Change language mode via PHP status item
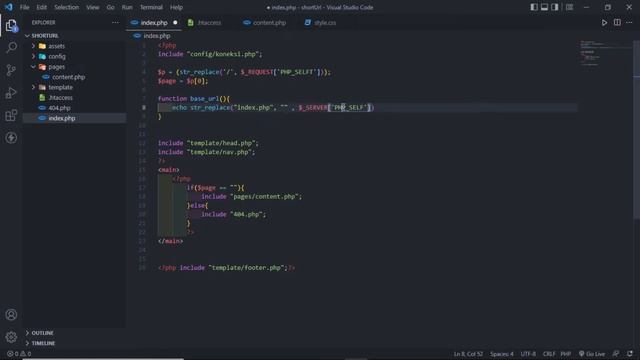 coord(565,354)
